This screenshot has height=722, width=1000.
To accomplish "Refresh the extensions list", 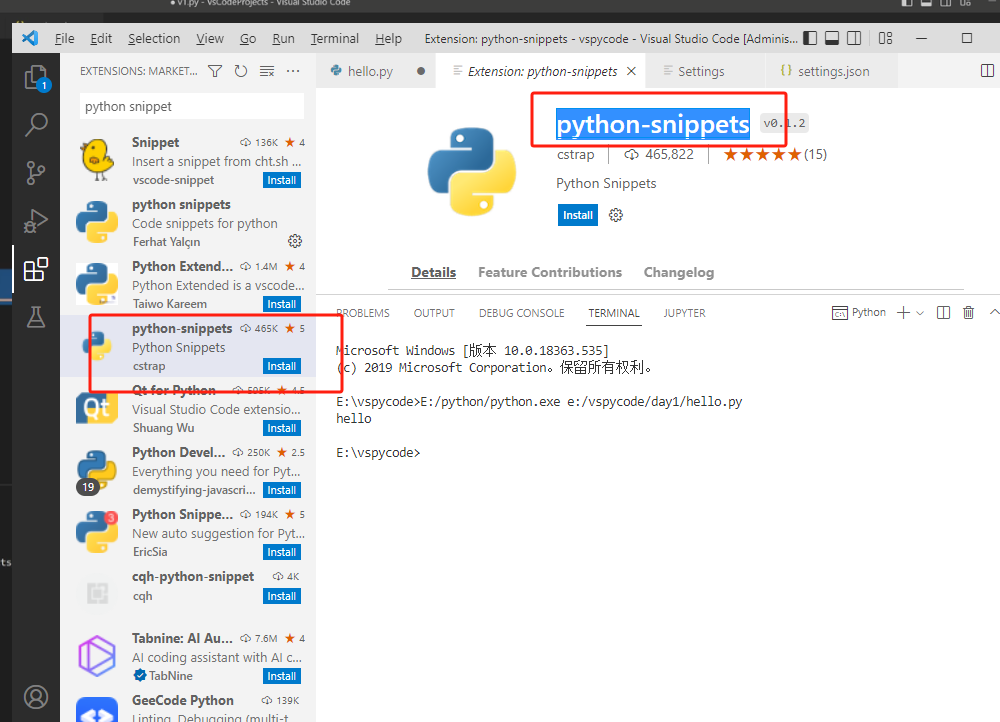I will click(x=240, y=71).
